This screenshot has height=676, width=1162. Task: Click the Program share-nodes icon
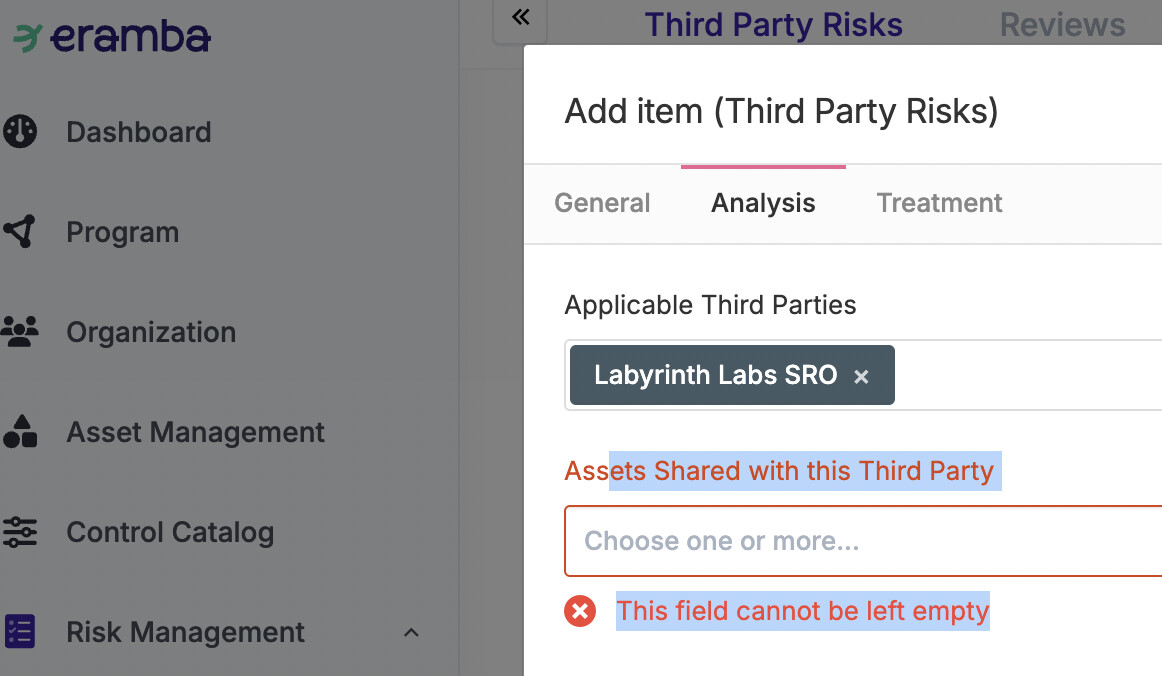coord(20,232)
